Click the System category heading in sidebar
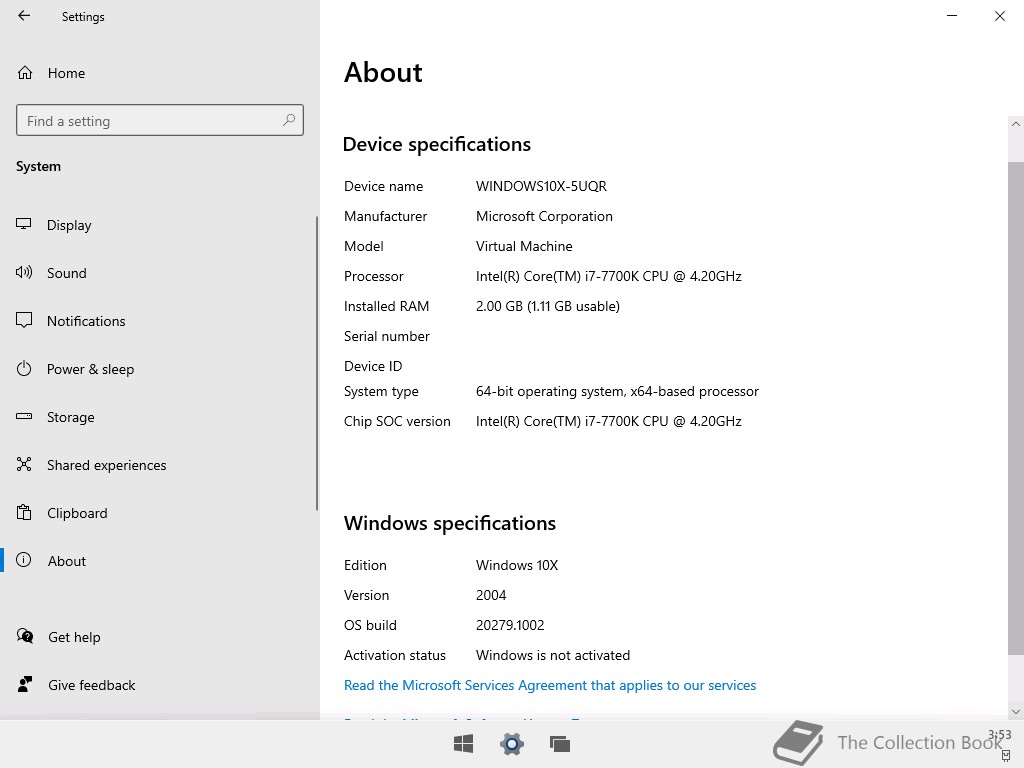This screenshot has height=768, width=1024. pyautogui.click(x=39, y=167)
